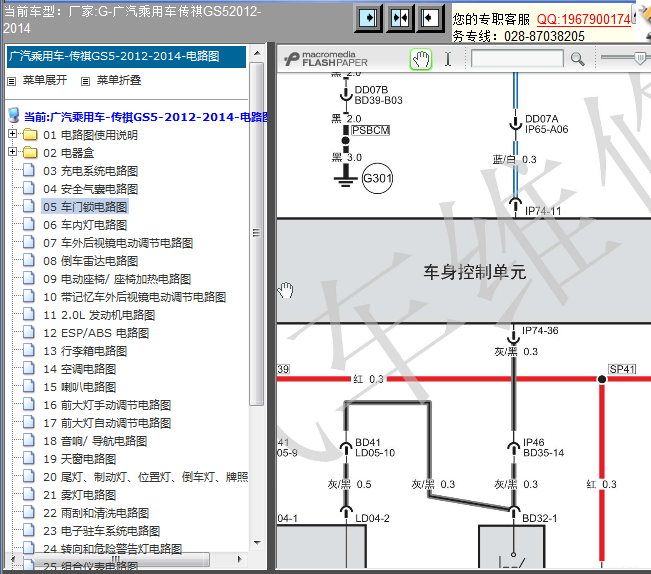Open 16 前大灯手动调节电路图
Viewport: 651px width, 574px height.
click(x=107, y=405)
